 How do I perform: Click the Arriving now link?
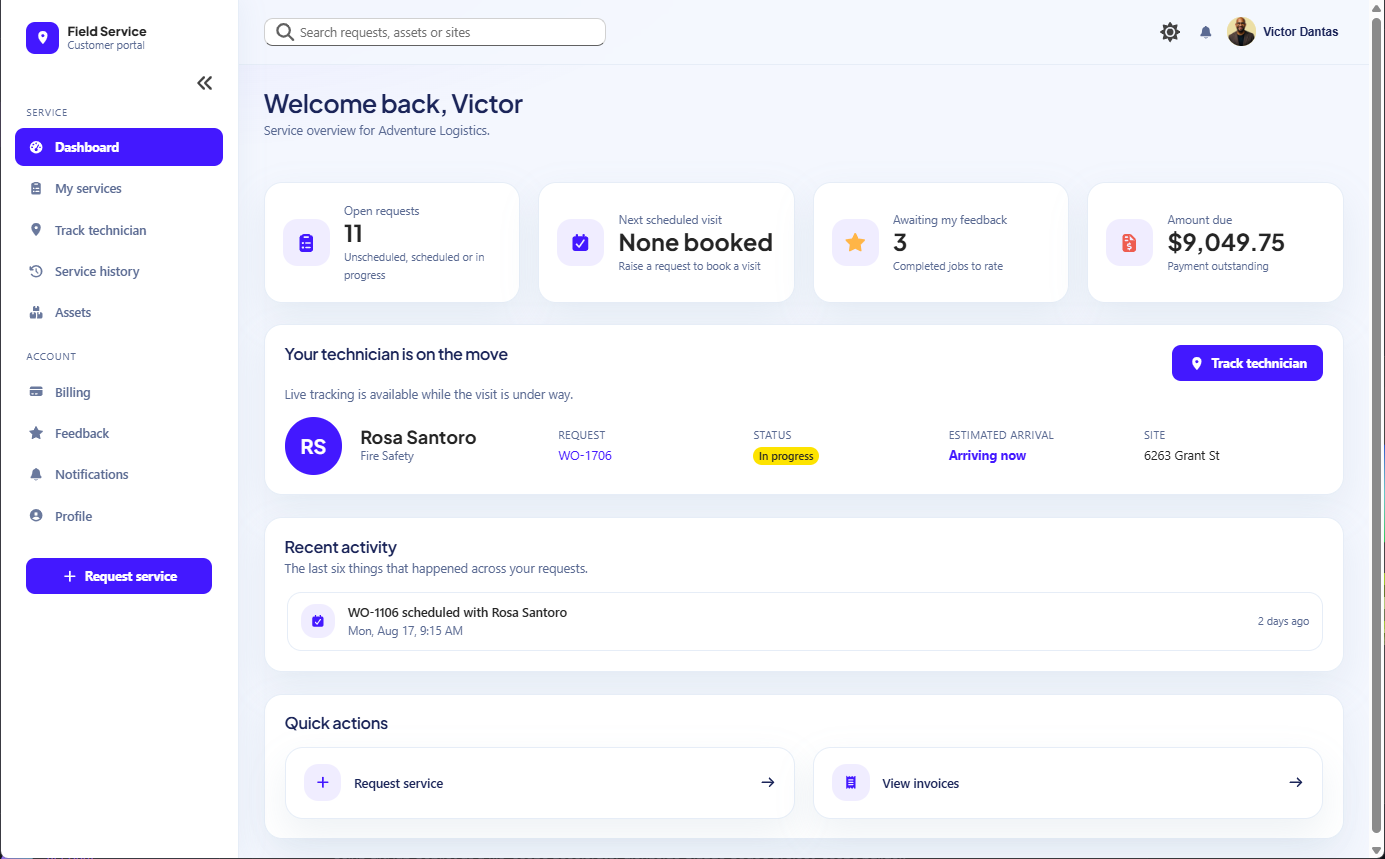point(987,455)
